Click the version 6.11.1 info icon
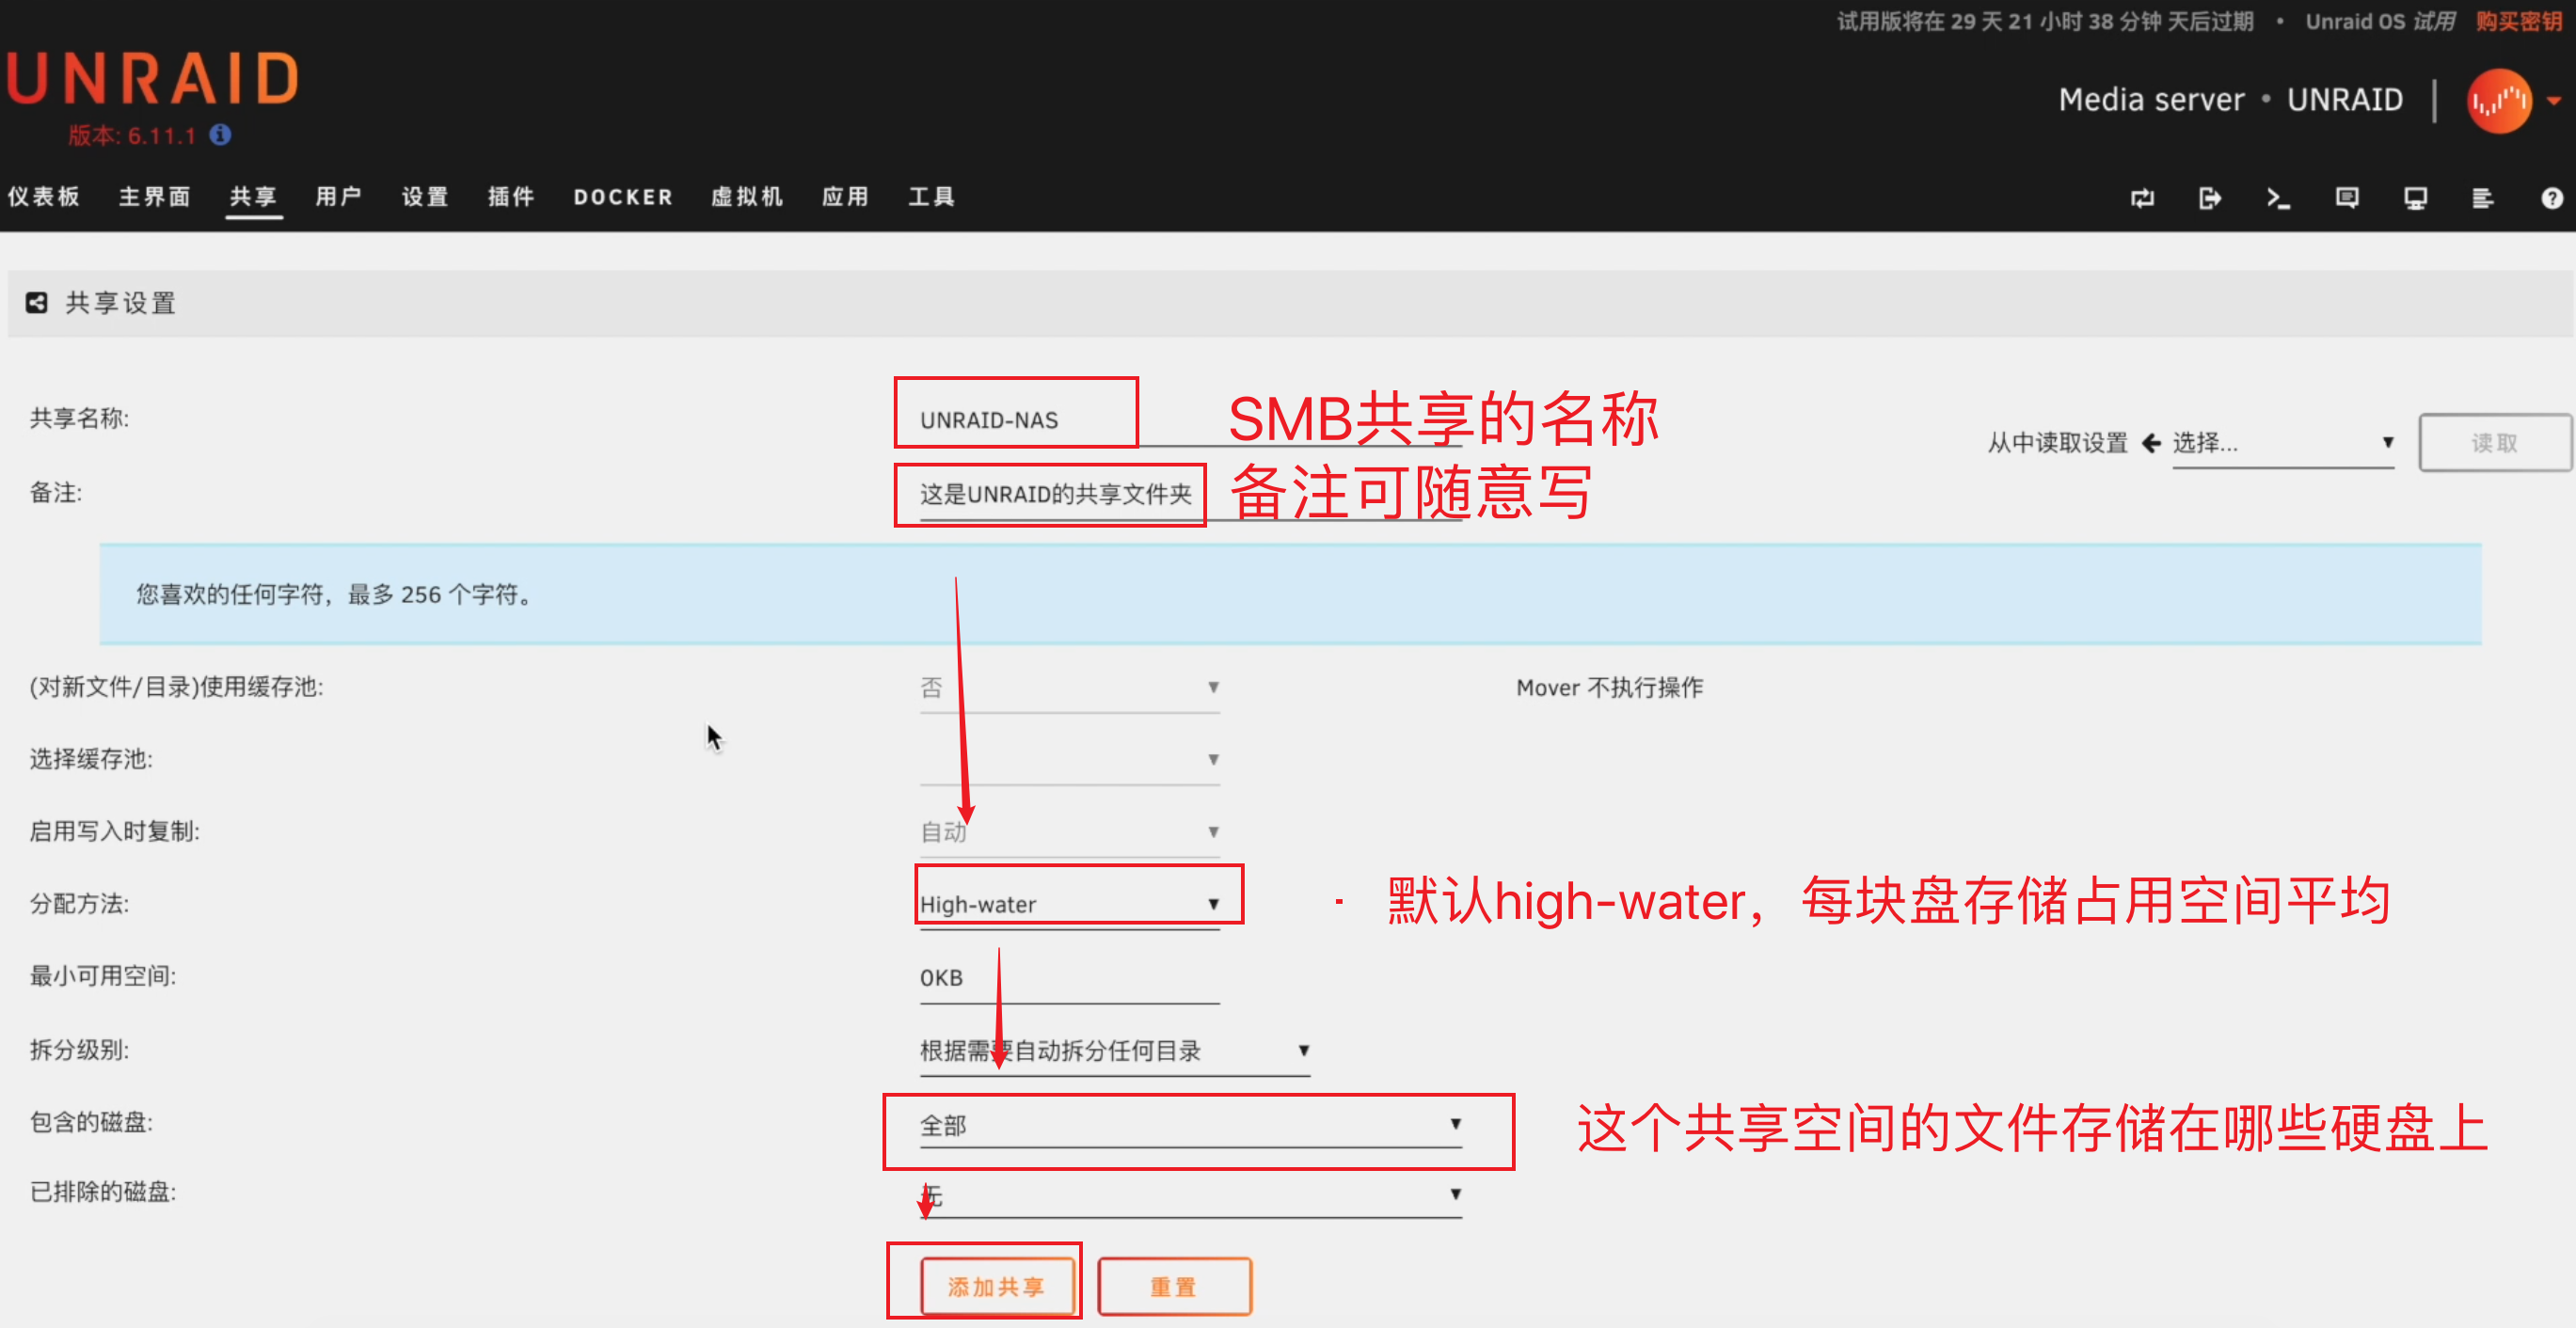This screenshot has height=1328, width=2576. [x=220, y=134]
